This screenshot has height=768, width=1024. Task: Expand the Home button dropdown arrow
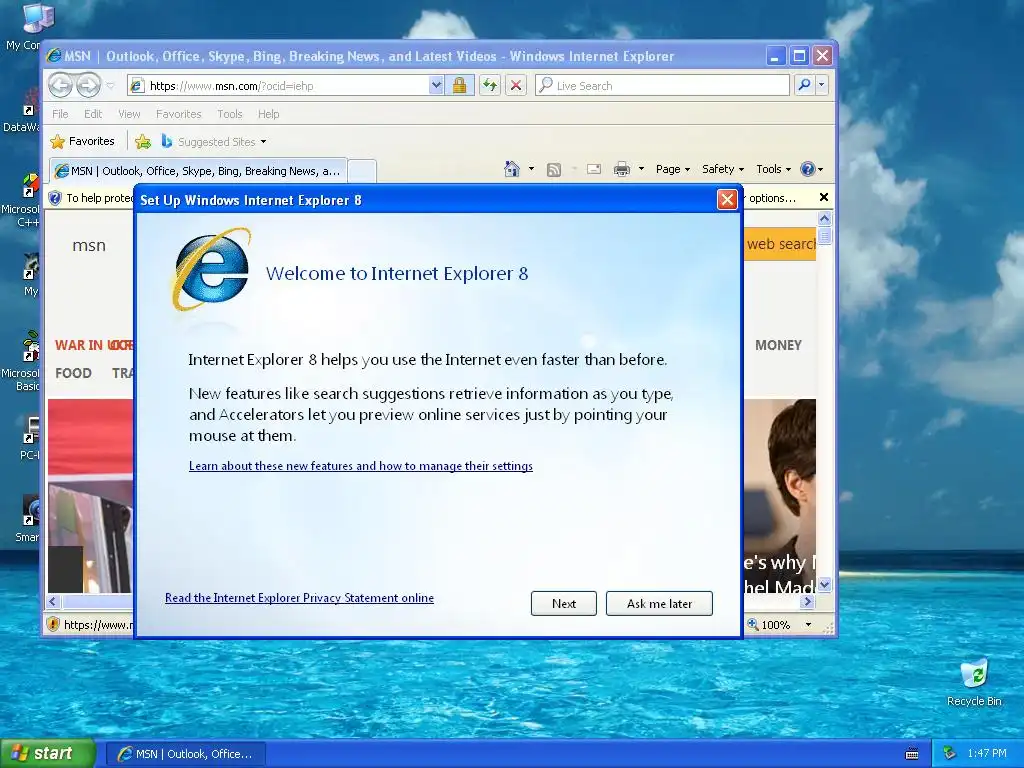[x=531, y=169]
